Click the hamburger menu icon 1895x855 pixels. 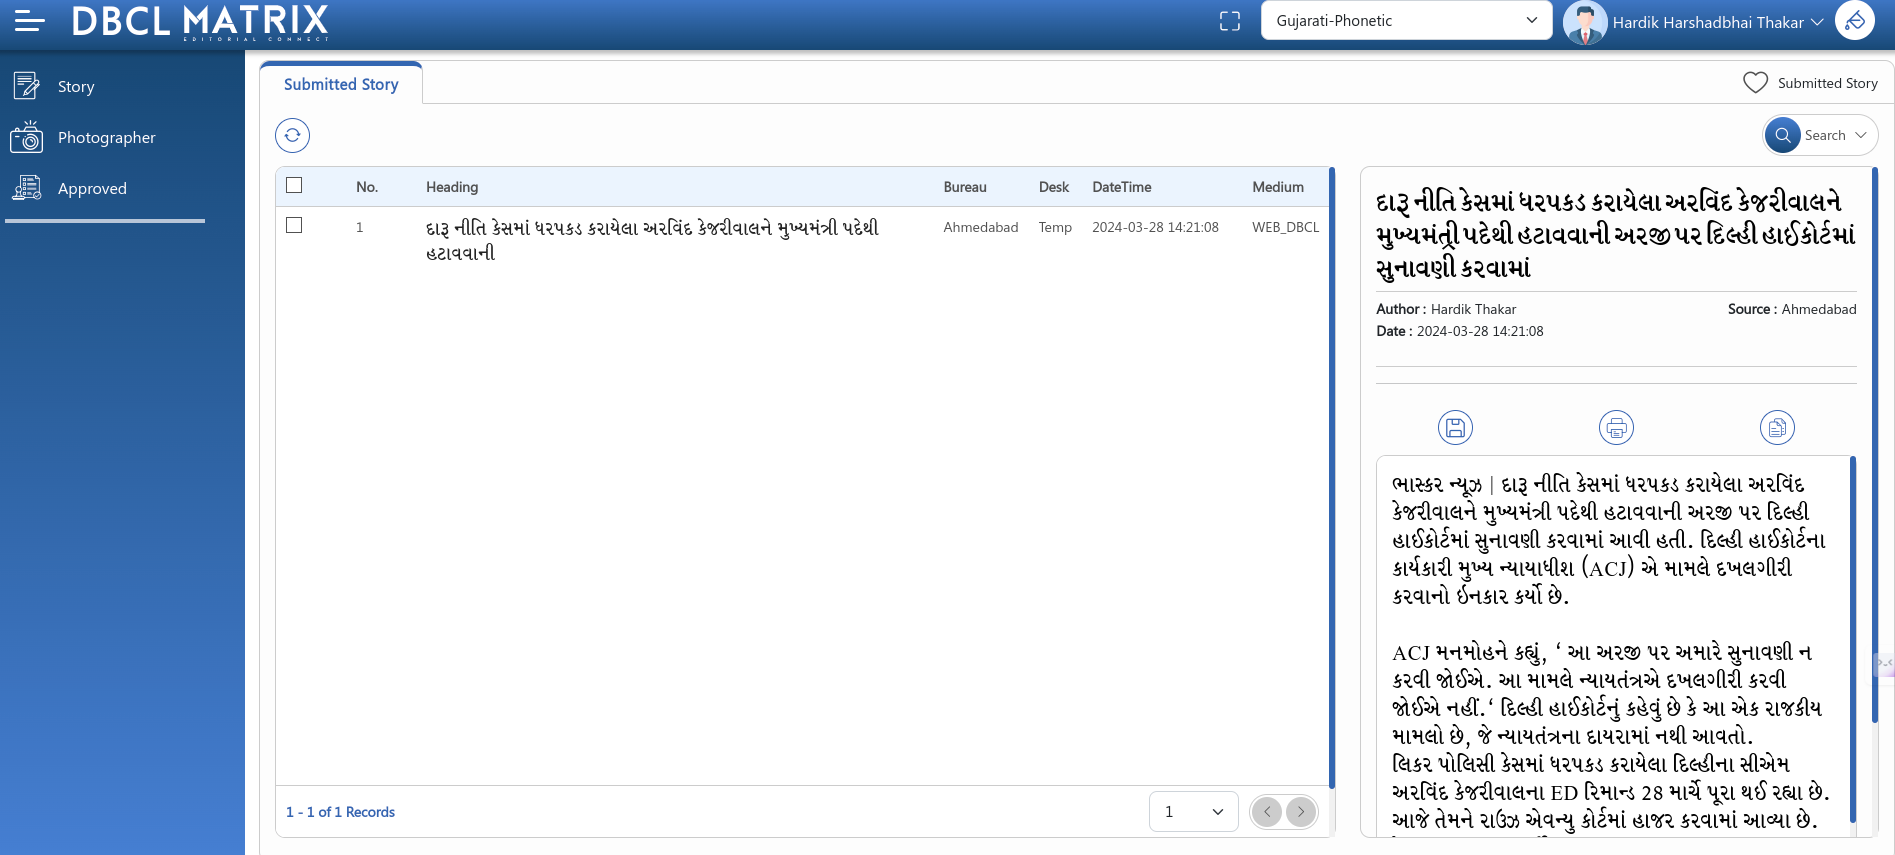click(29, 21)
